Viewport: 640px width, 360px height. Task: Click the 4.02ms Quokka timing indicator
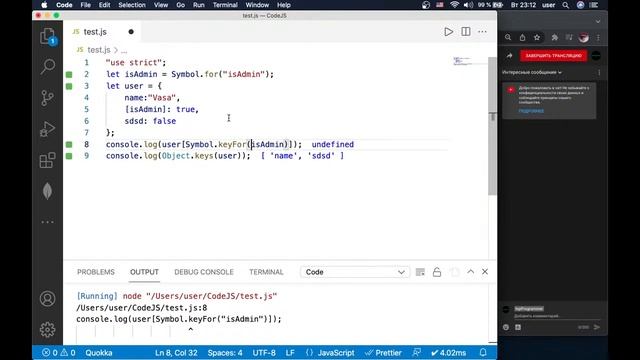pyautogui.click(x=449, y=353)
